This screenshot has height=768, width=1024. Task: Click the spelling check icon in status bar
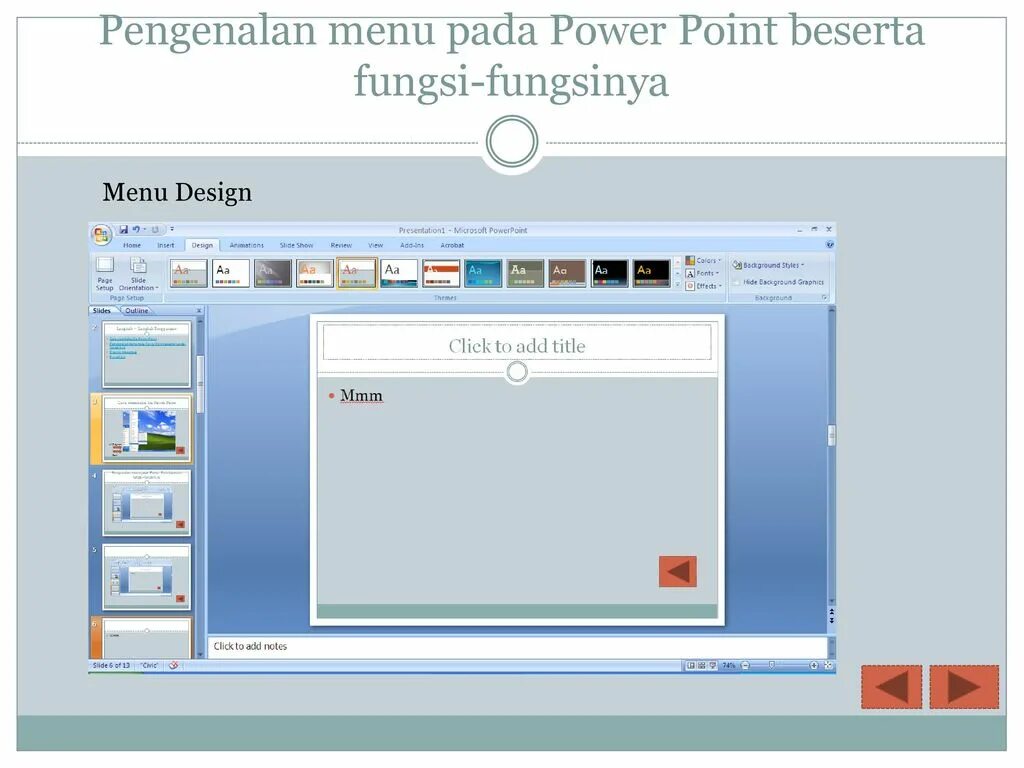[174, 665]
